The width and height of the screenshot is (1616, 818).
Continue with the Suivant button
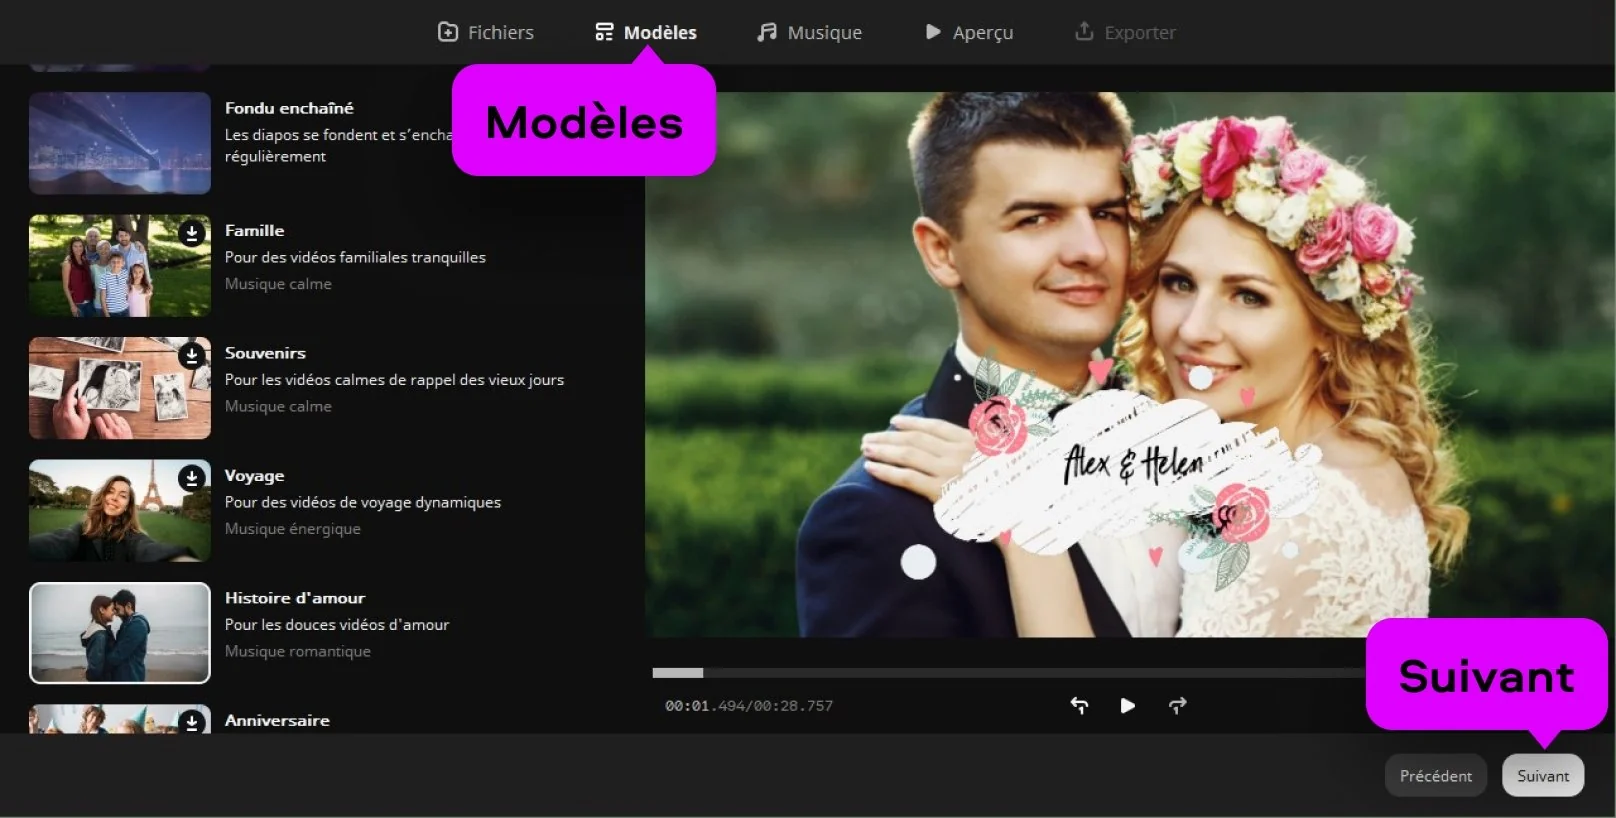point(1543,776)
